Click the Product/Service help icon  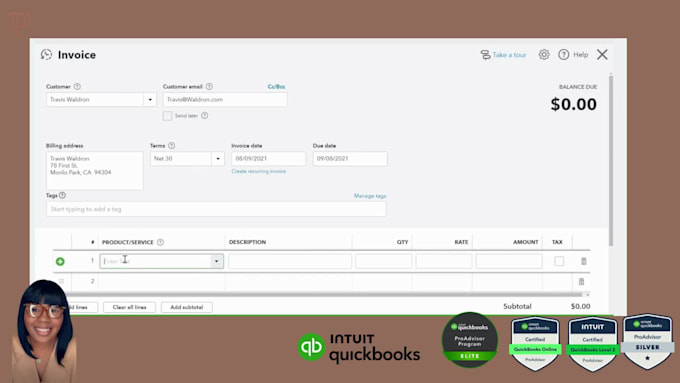(x=160, y=242)
